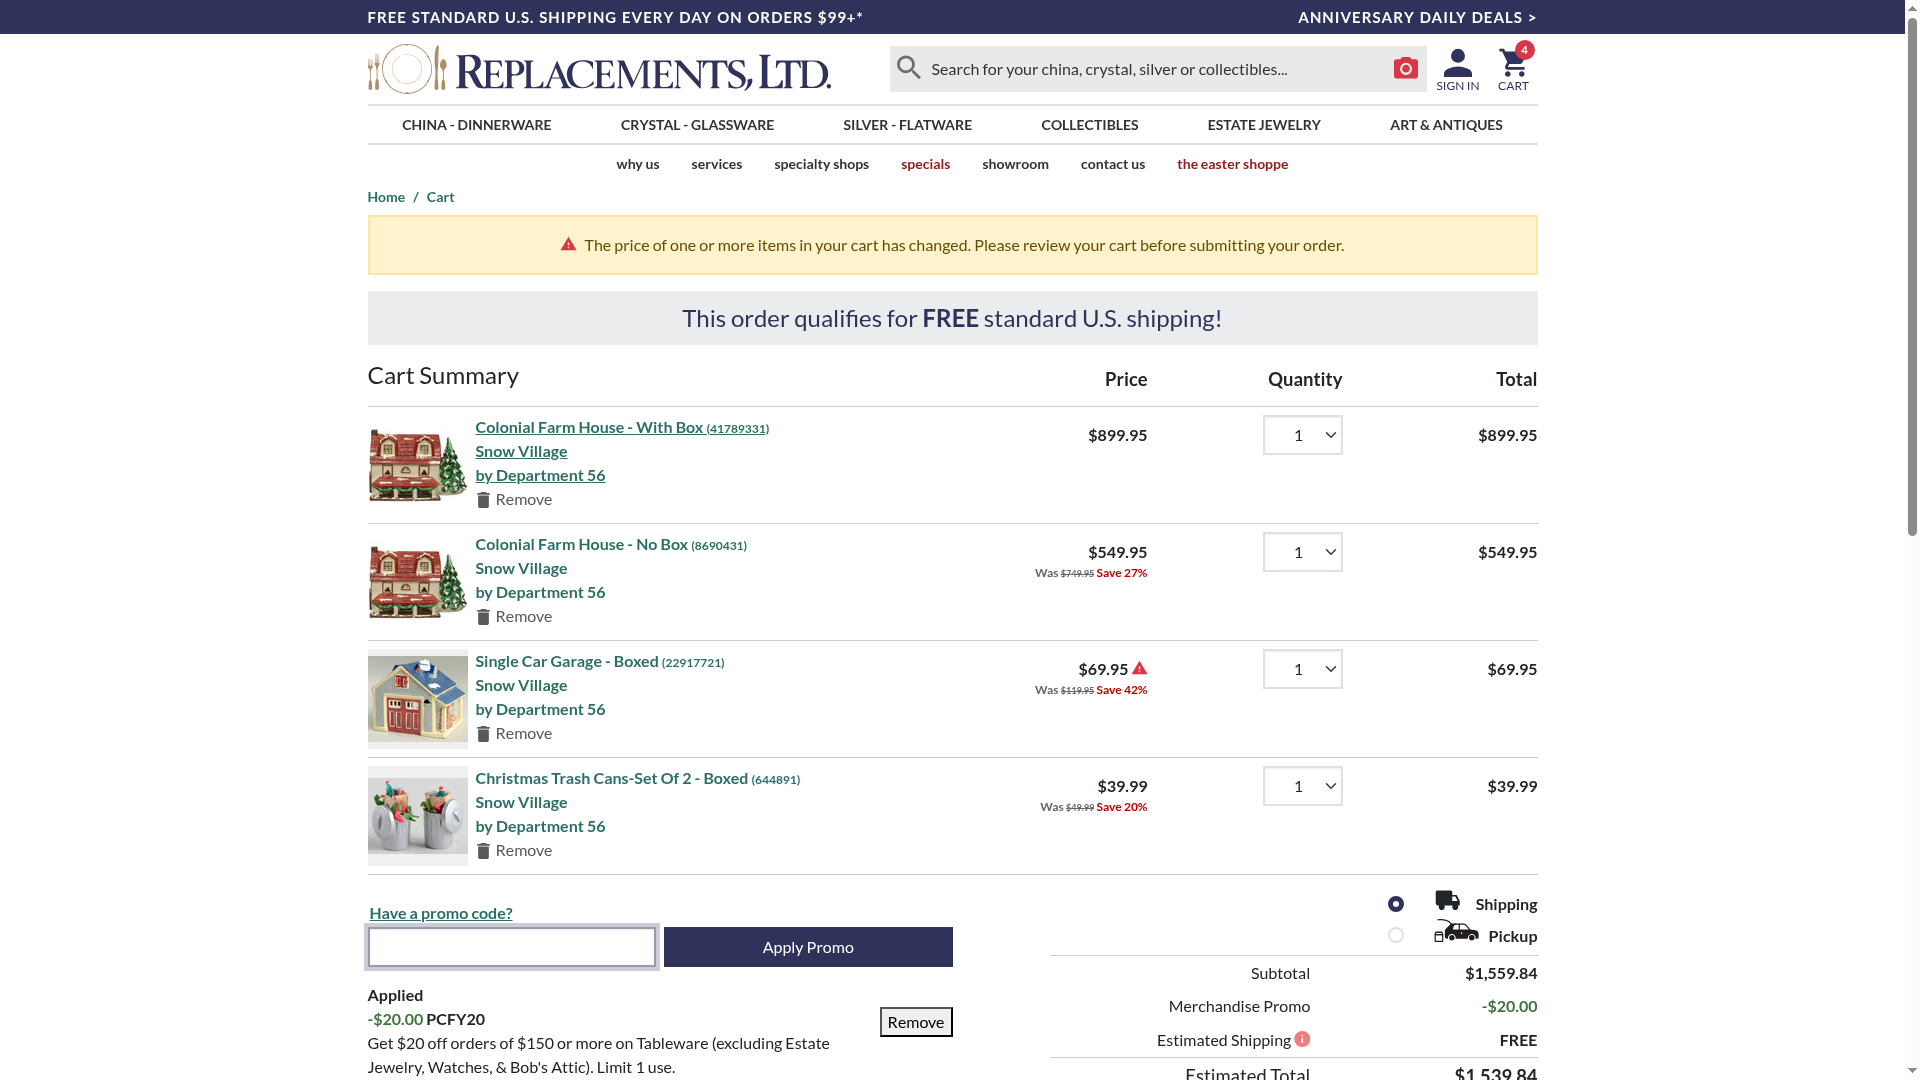Viewport: 1920px width, 1080px height.
Task: Open quantity dropdown for Colonial Farm House With Box
Action: pyautogui.click(x=1302, y=435)
